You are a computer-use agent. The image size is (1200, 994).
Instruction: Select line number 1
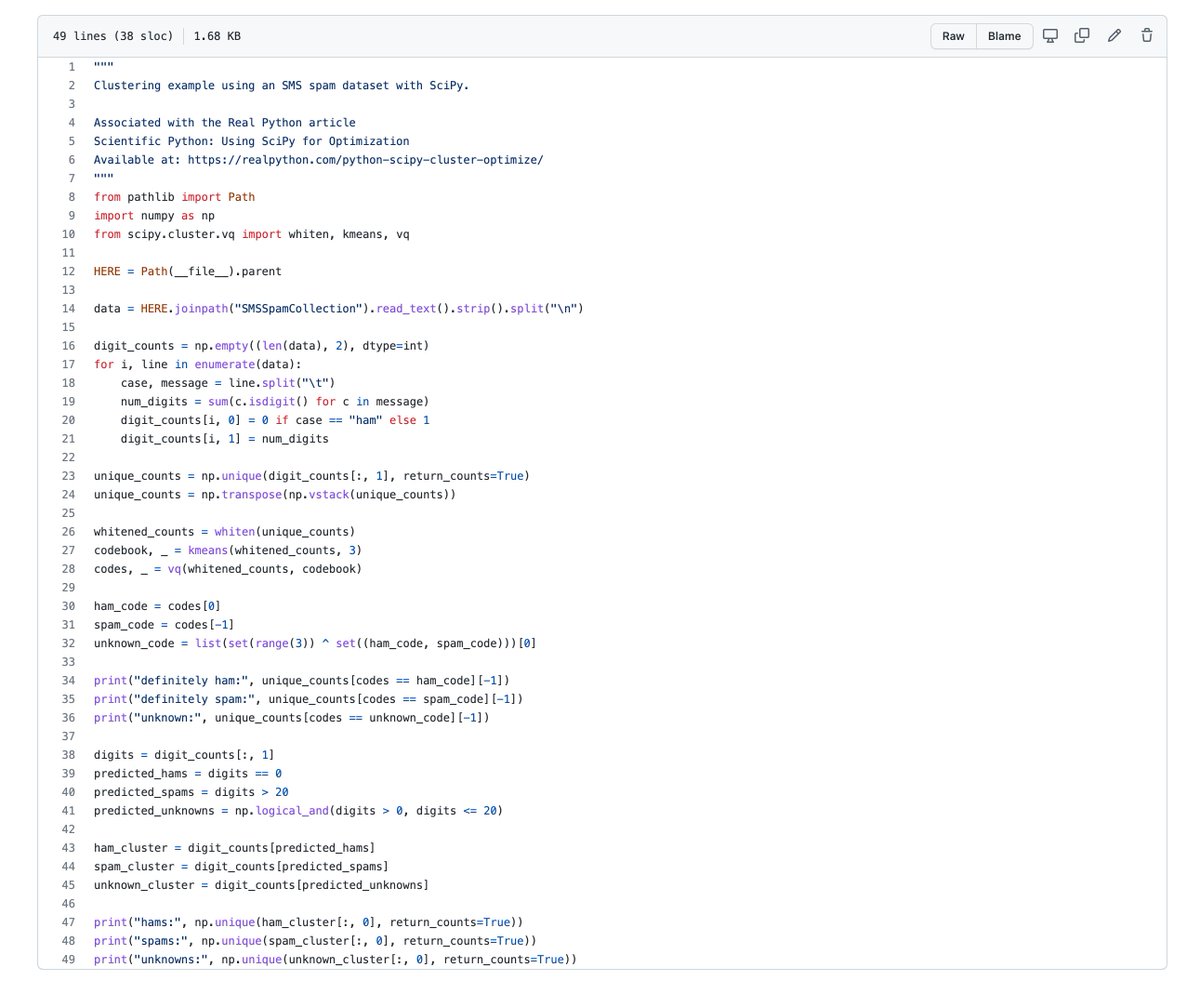click(71, 67)
